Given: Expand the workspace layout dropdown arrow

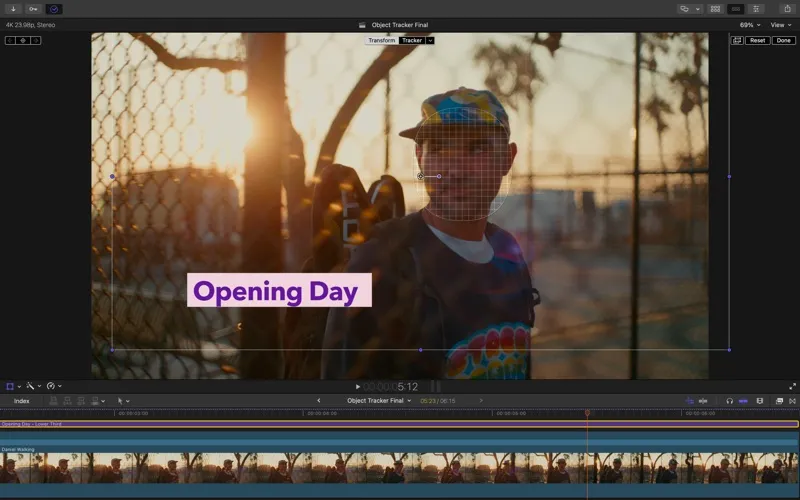Looking at the screenshot, I should click(697, 9).
